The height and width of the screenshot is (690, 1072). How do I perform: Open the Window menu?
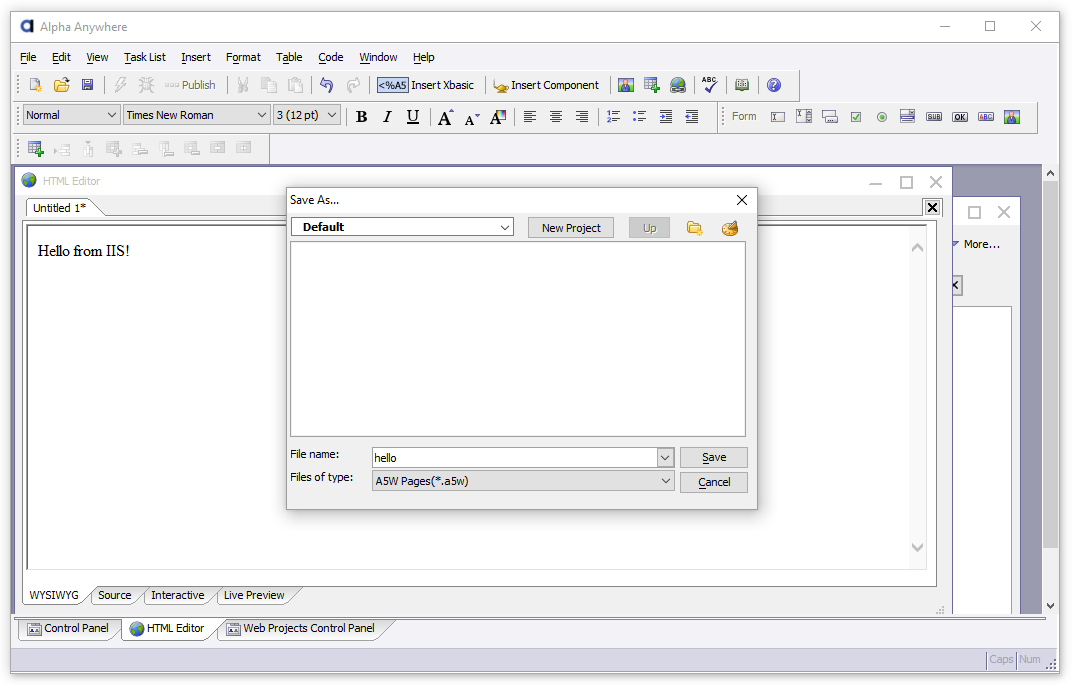pos(378,57)
